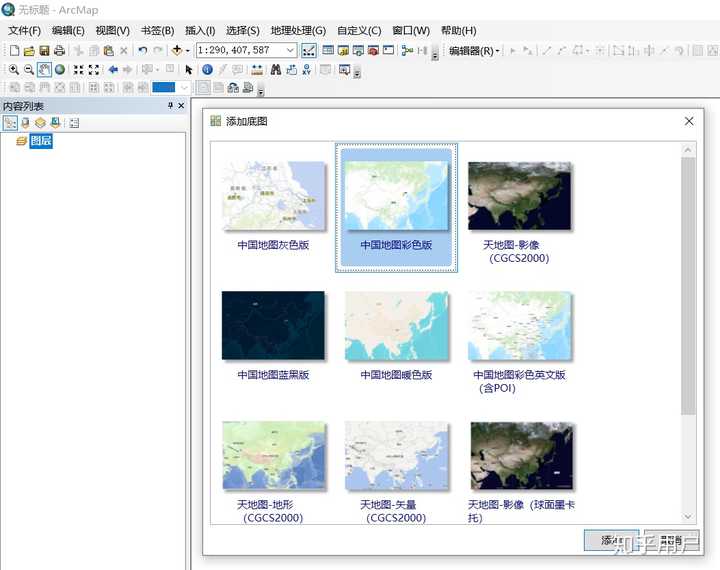
Task: Expand Layout toolbar overflow options
Action: click(261, 90)
